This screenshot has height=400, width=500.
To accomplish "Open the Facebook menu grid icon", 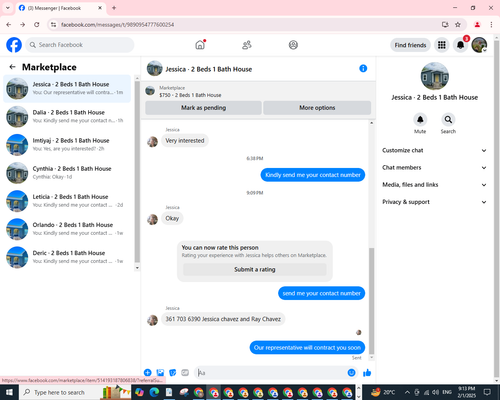I will 442,45.
